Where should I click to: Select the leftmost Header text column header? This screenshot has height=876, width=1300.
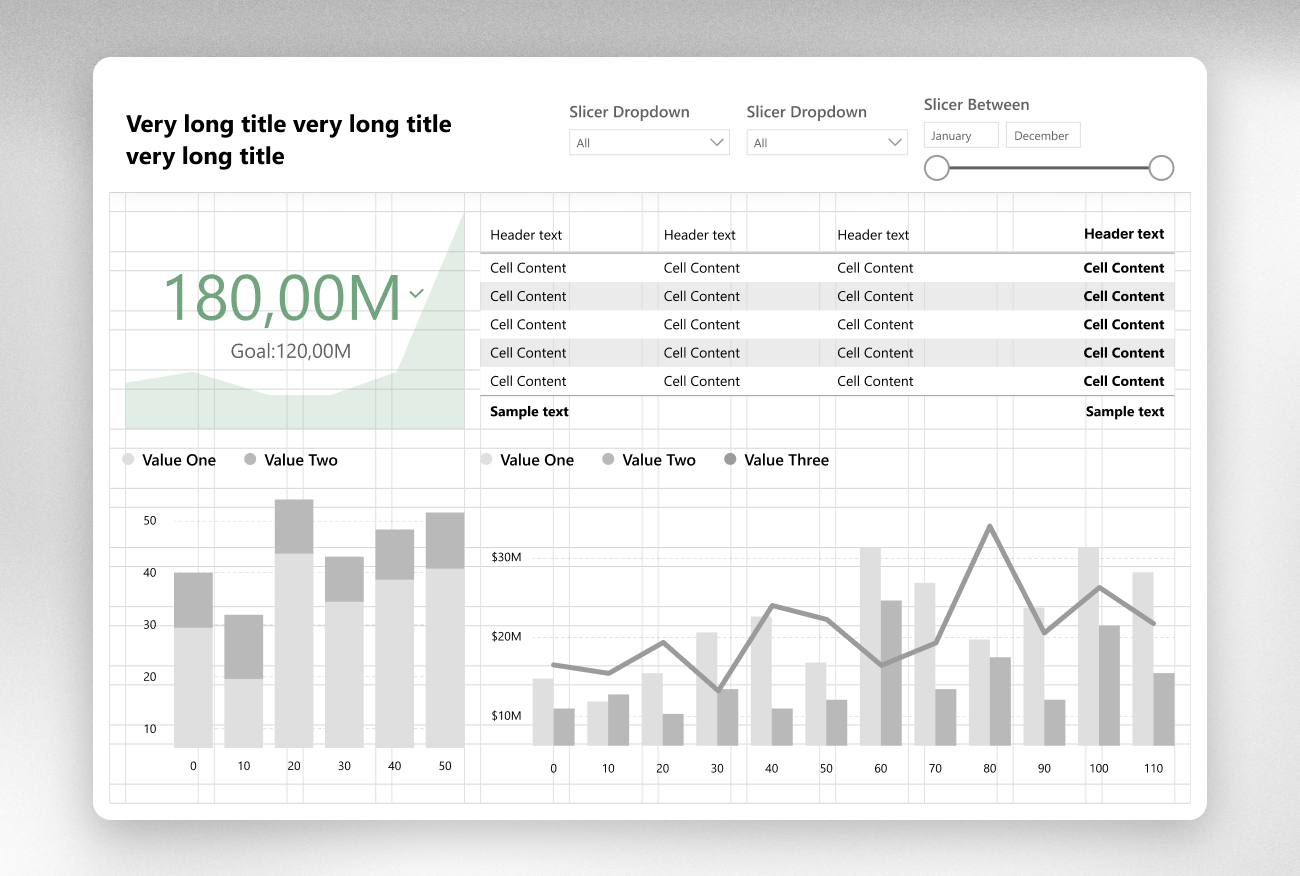click(x=526, y=235)
